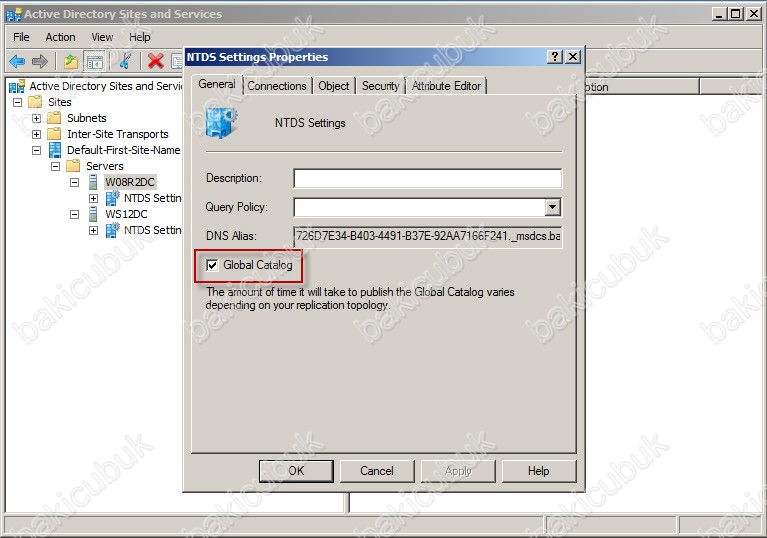Image resolution: width=767 pixels, height=538 pixels.
Task: Click the DNS Alias field value
Action: (428, 236)
